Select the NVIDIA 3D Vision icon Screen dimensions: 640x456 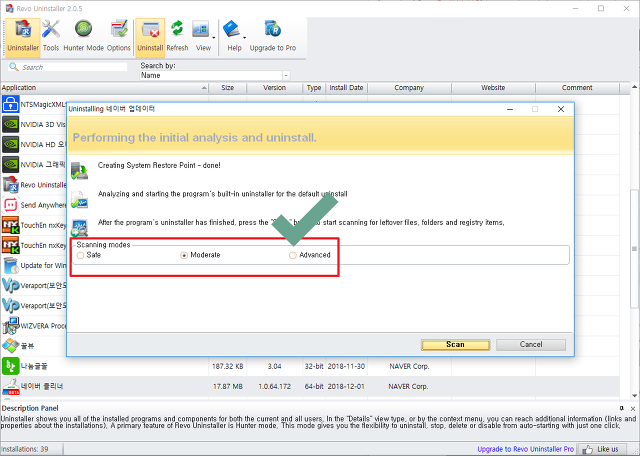pyautogui.click(x=10, y=124)
